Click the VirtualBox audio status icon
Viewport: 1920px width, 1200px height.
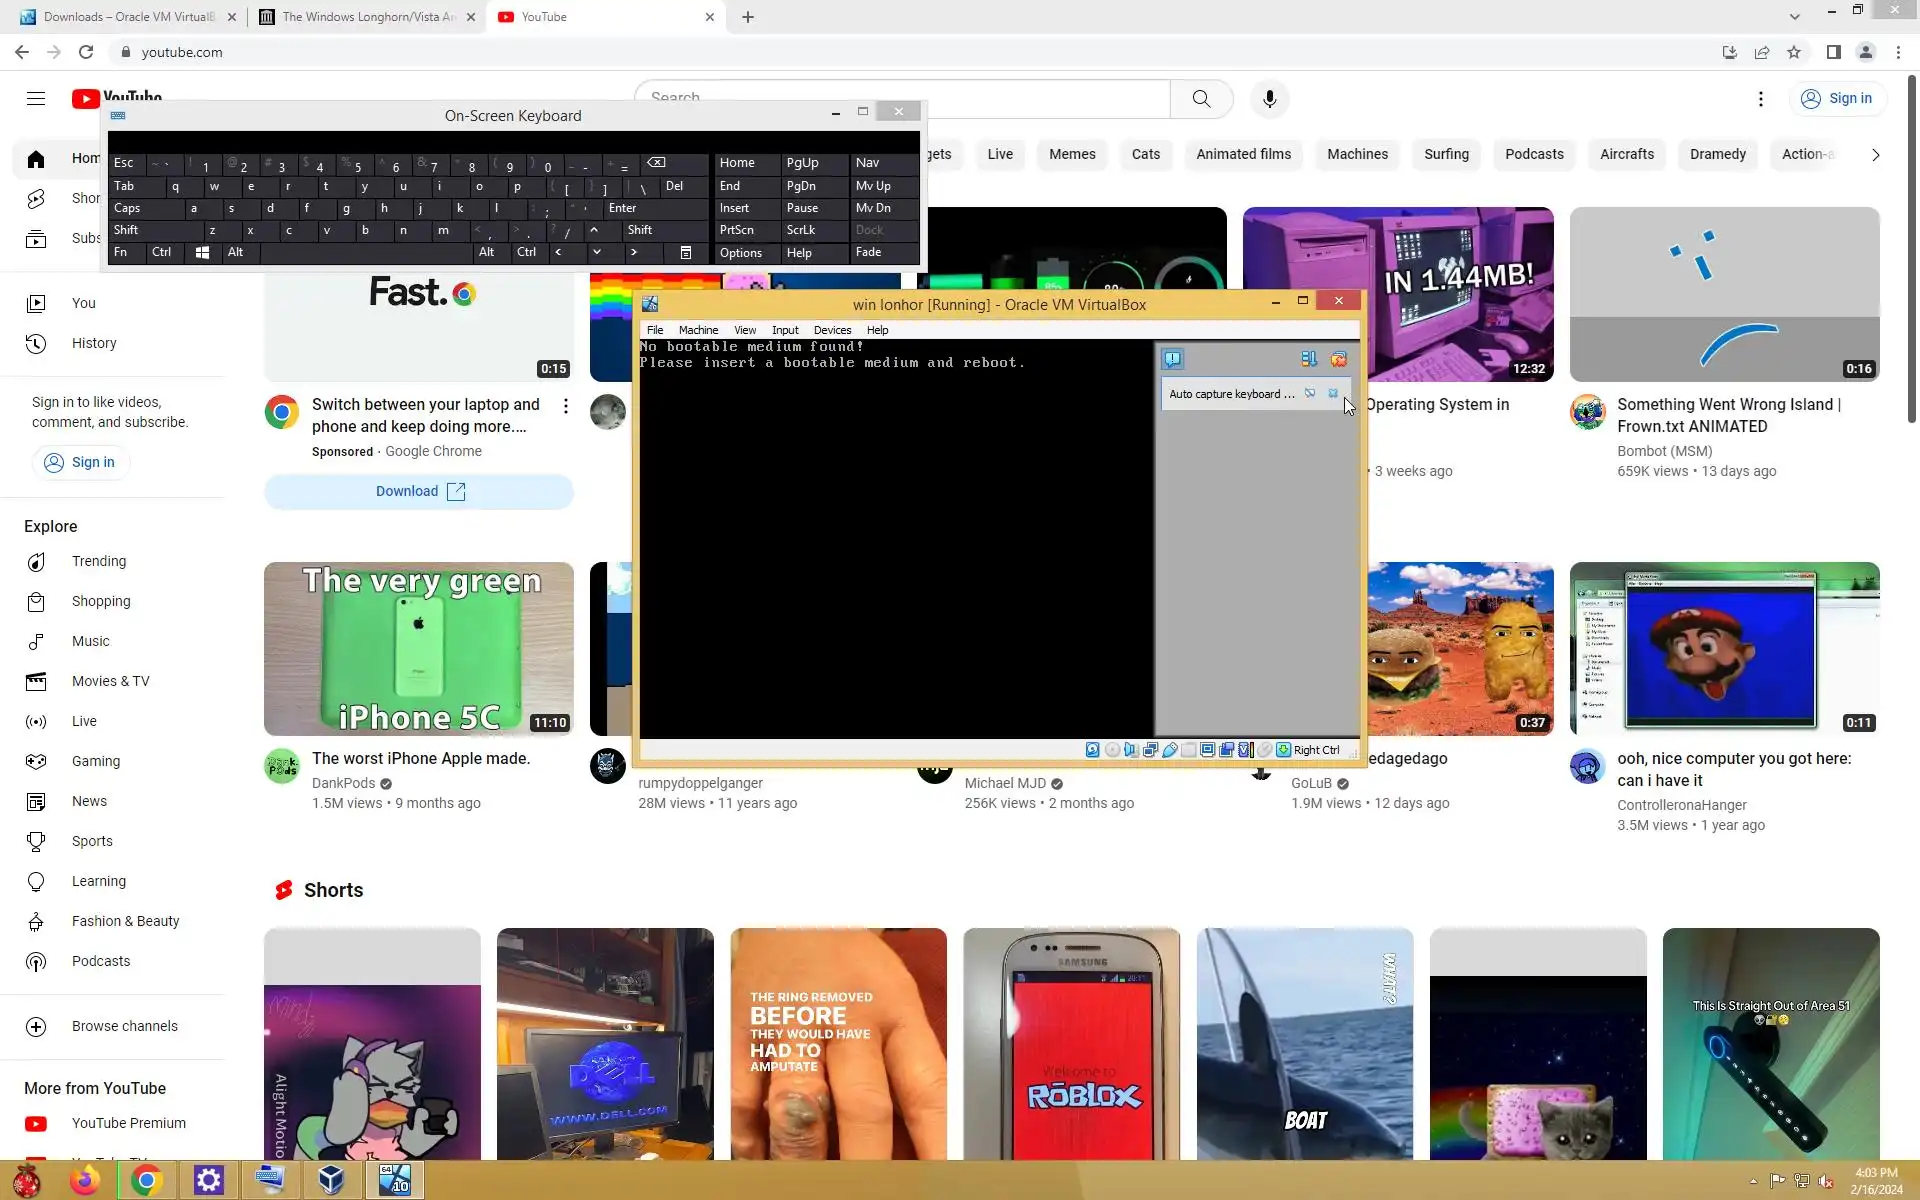point(1131,750)
